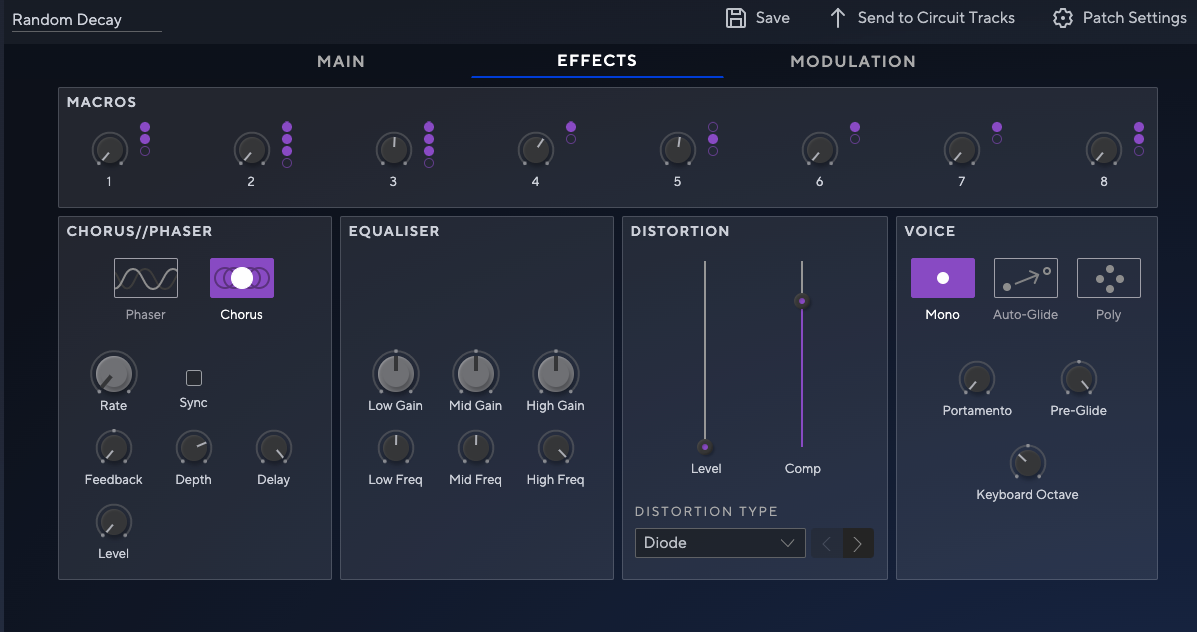Select the Phaser effect icon

(x=145, y=277)
